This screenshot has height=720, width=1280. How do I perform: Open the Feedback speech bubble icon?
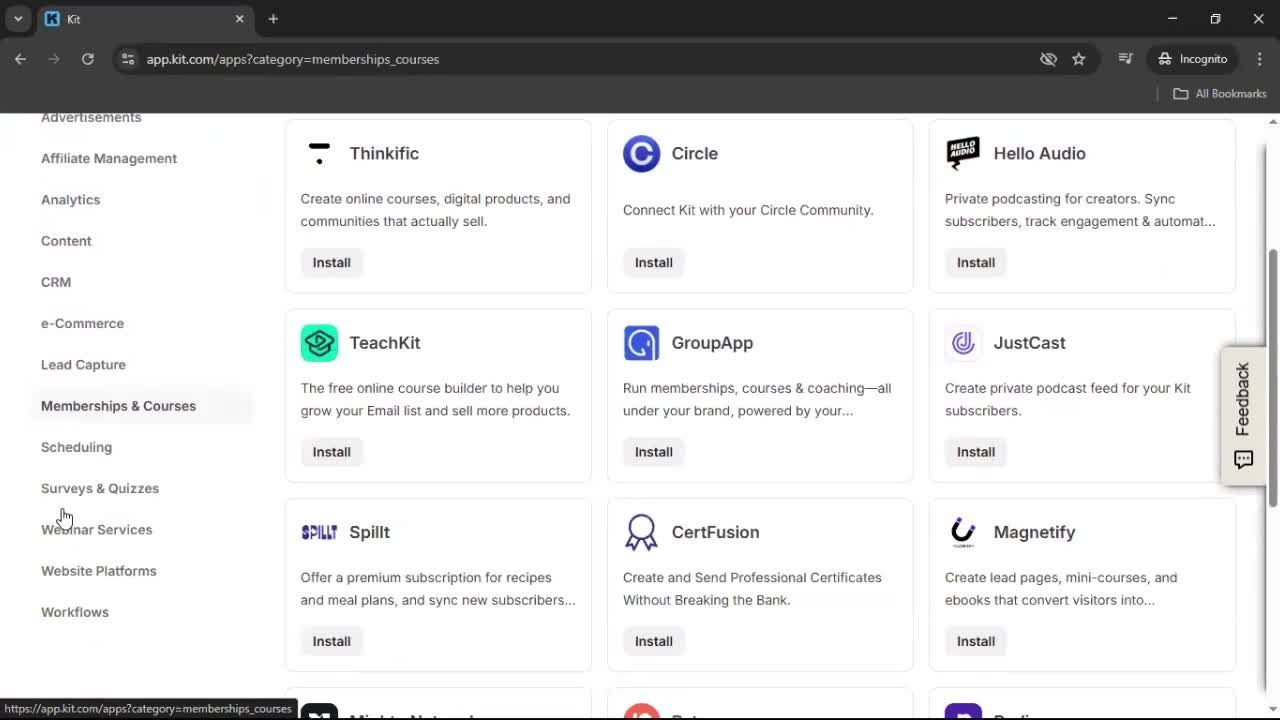(x=1243, y=459)
